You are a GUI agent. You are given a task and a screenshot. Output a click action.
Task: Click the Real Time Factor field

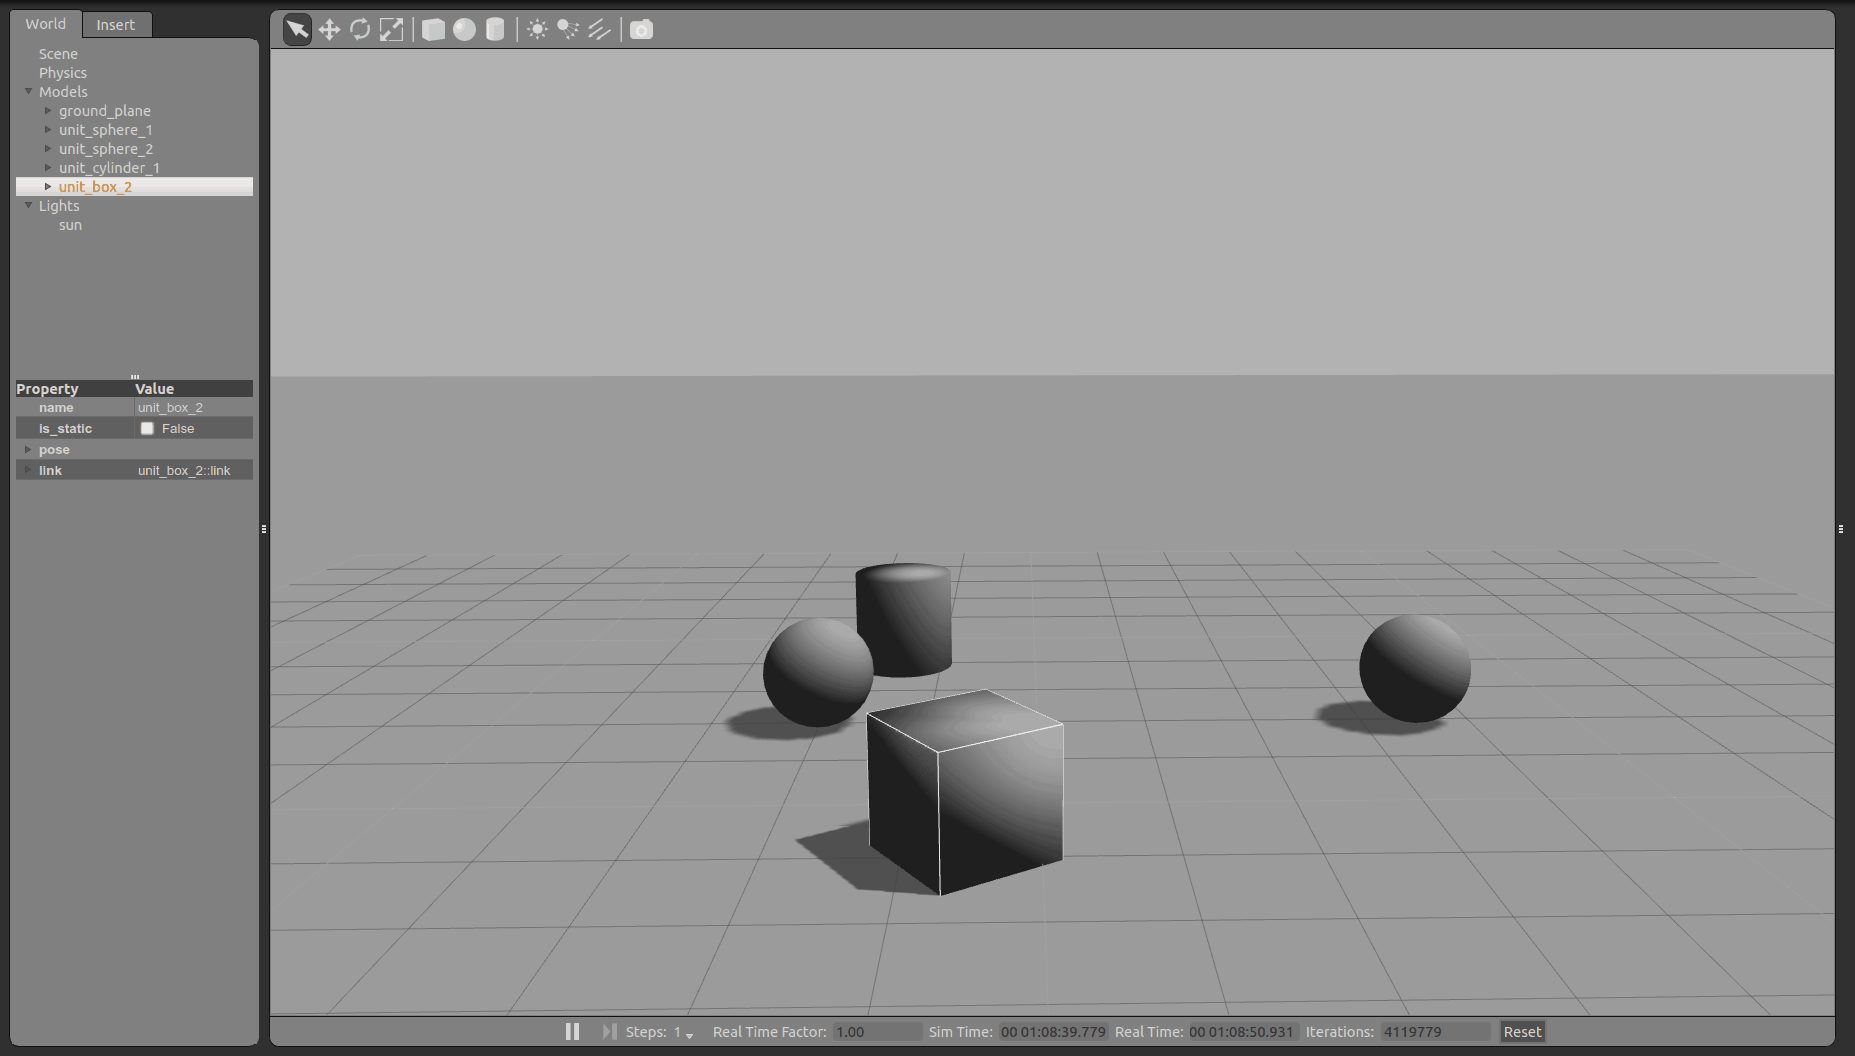click(877, 1032)
